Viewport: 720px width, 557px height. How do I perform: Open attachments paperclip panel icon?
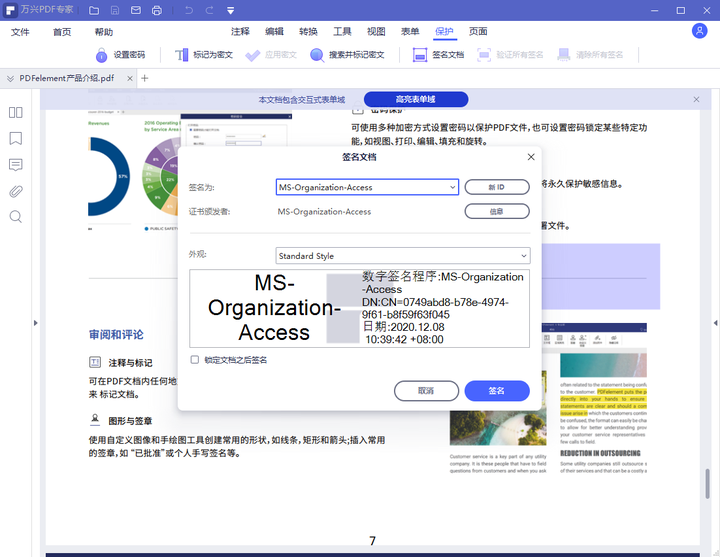tap(16, 191)
